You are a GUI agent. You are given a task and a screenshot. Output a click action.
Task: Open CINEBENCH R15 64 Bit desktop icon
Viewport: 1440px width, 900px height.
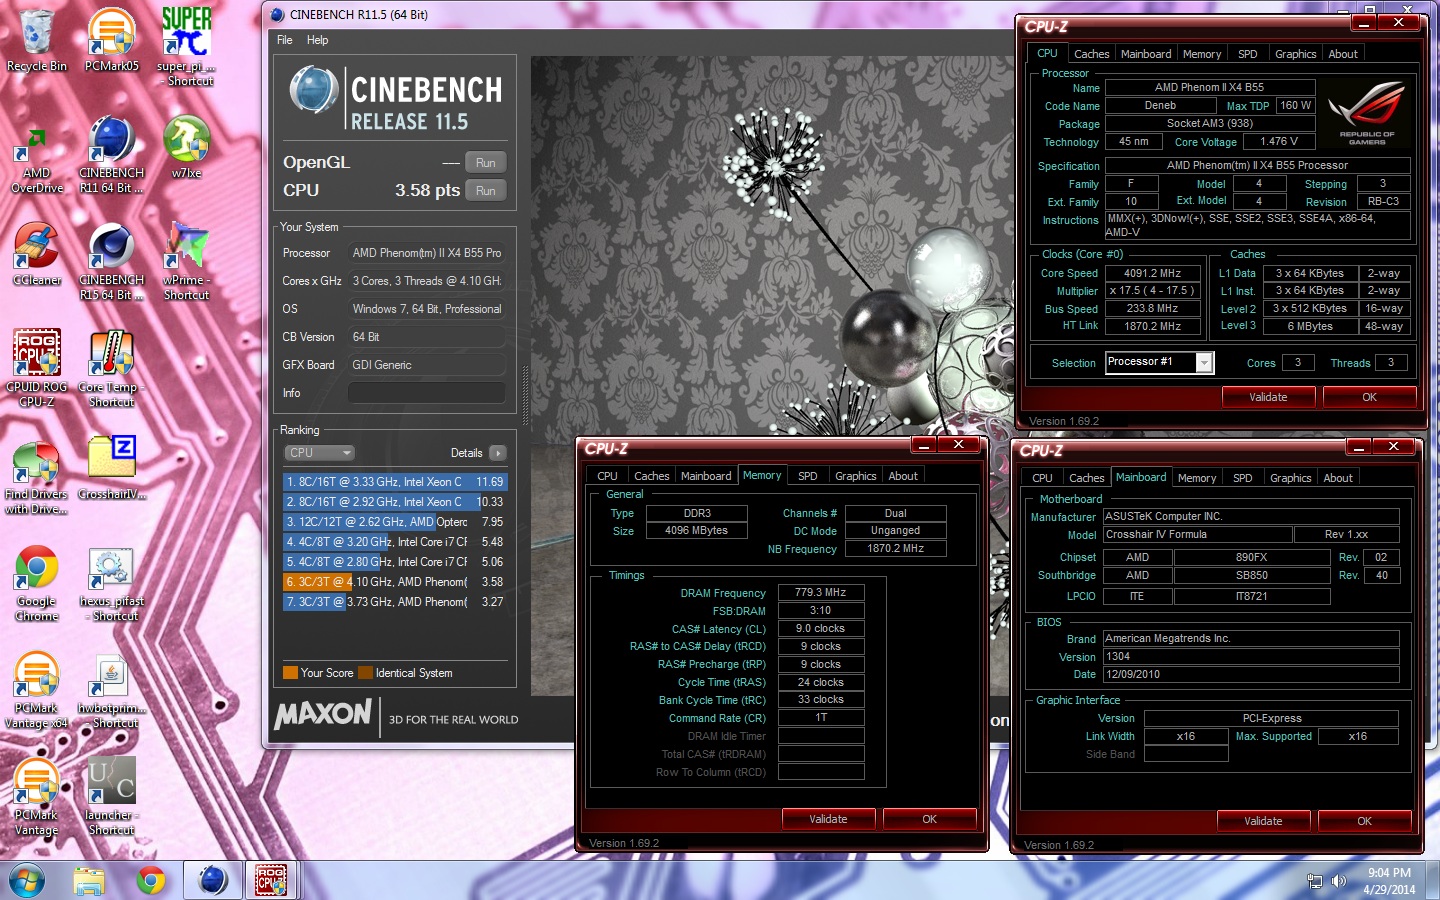coord(112,262)
